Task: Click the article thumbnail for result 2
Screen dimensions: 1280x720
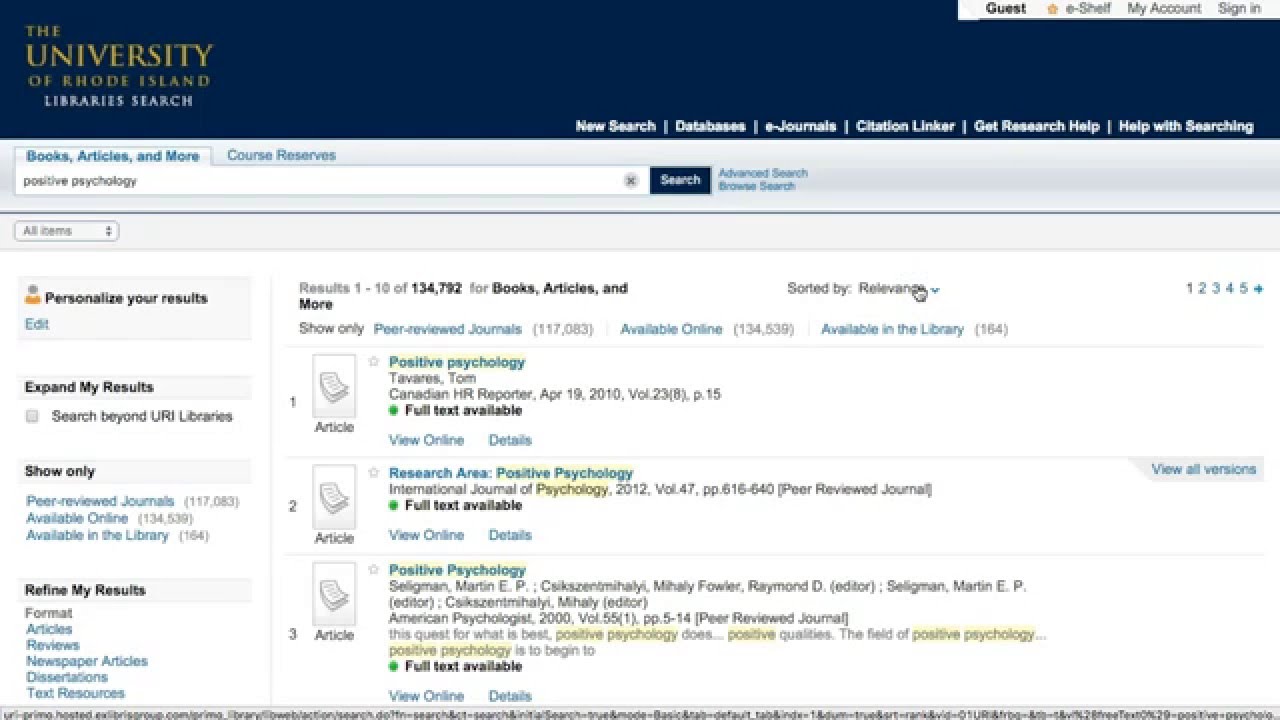Action: pos(334,497)
